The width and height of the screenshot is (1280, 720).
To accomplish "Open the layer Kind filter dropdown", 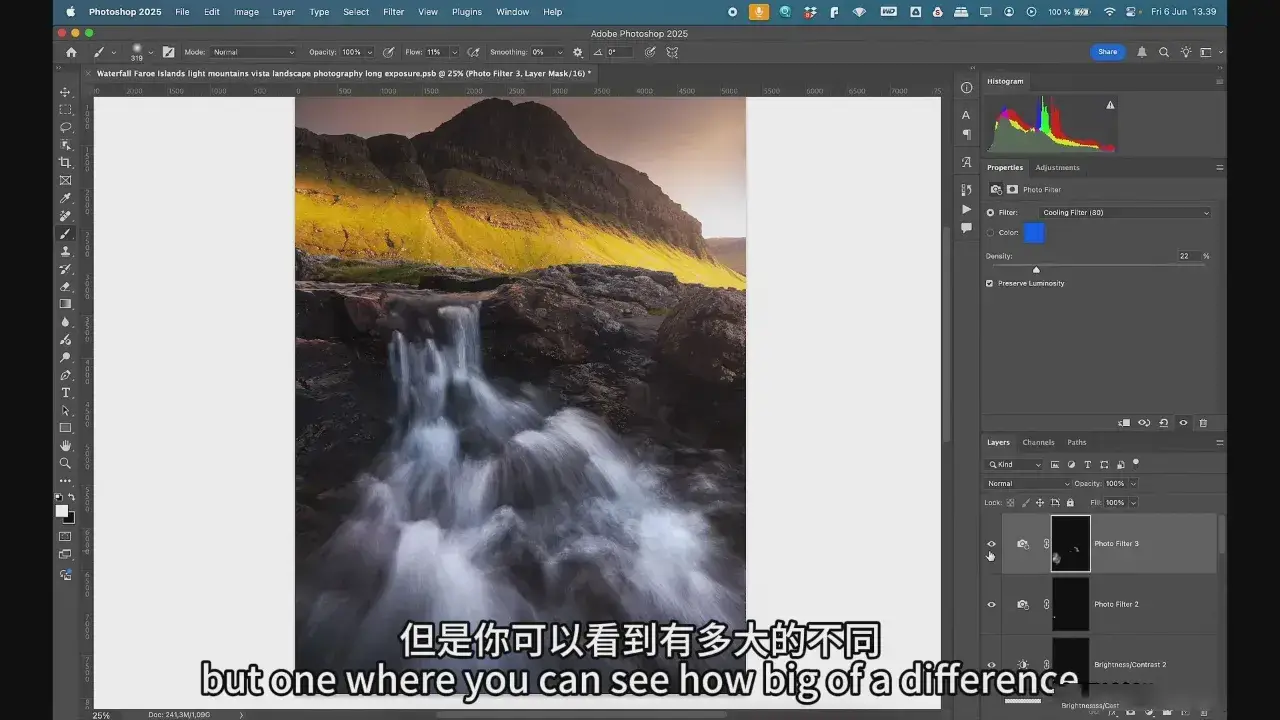I will [1015, 465].
